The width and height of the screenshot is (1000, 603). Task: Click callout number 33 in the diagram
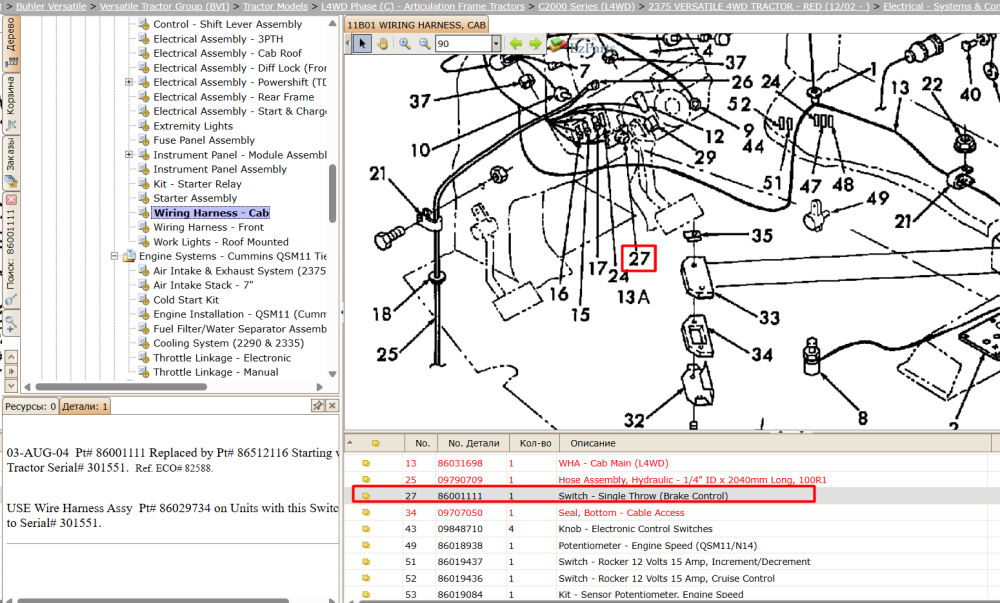coord(769,317)
